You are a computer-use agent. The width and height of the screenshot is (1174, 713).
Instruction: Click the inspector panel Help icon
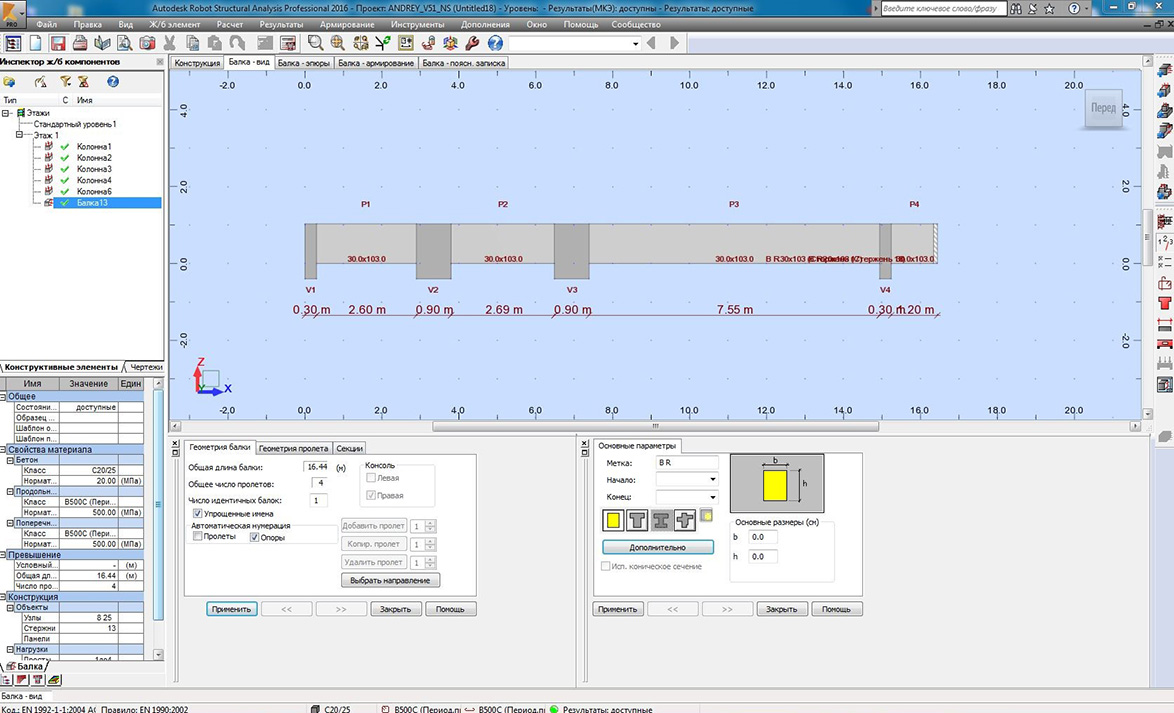click(x=113, y=82)
